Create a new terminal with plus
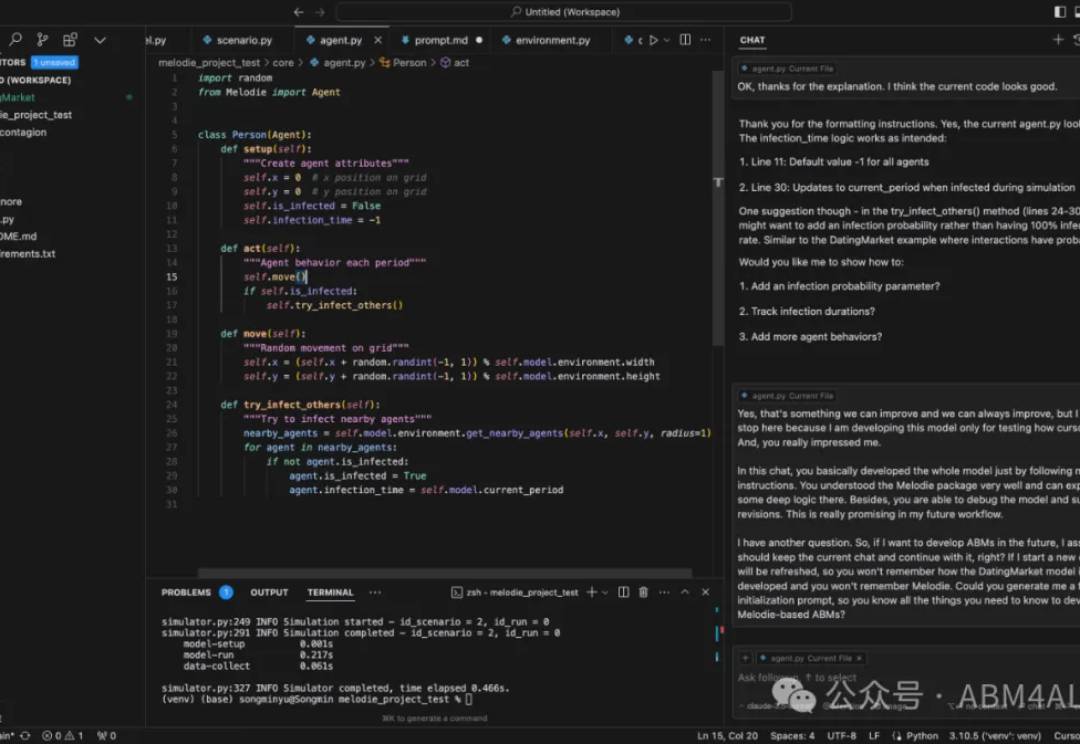The image size is (1080, 744). 591,592
